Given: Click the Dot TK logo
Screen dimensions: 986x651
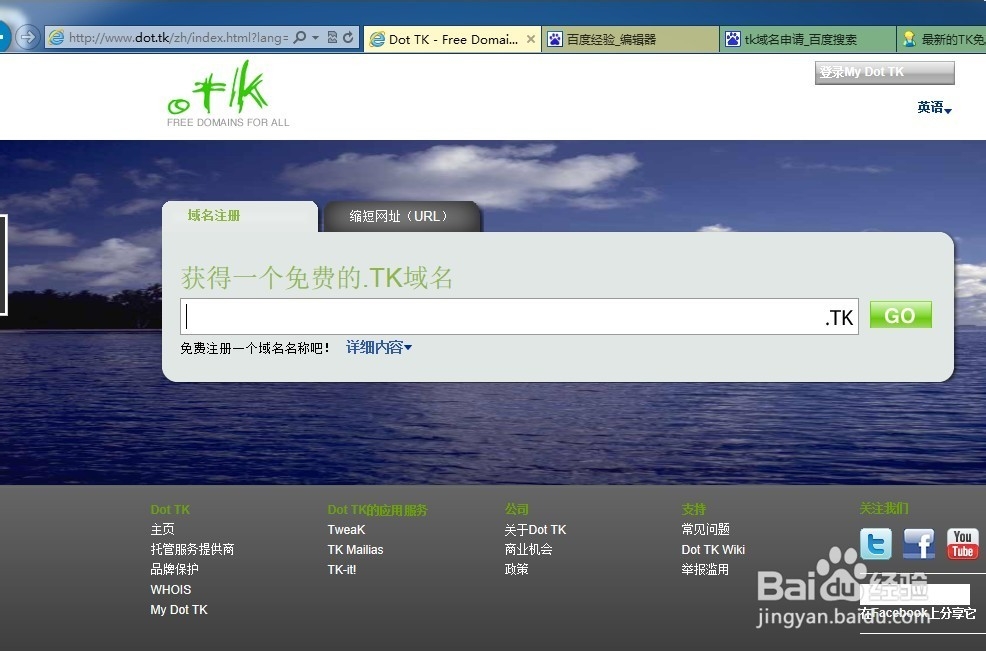Looking at the screenshot, I should pyautogui.click(x=228, y=94).
